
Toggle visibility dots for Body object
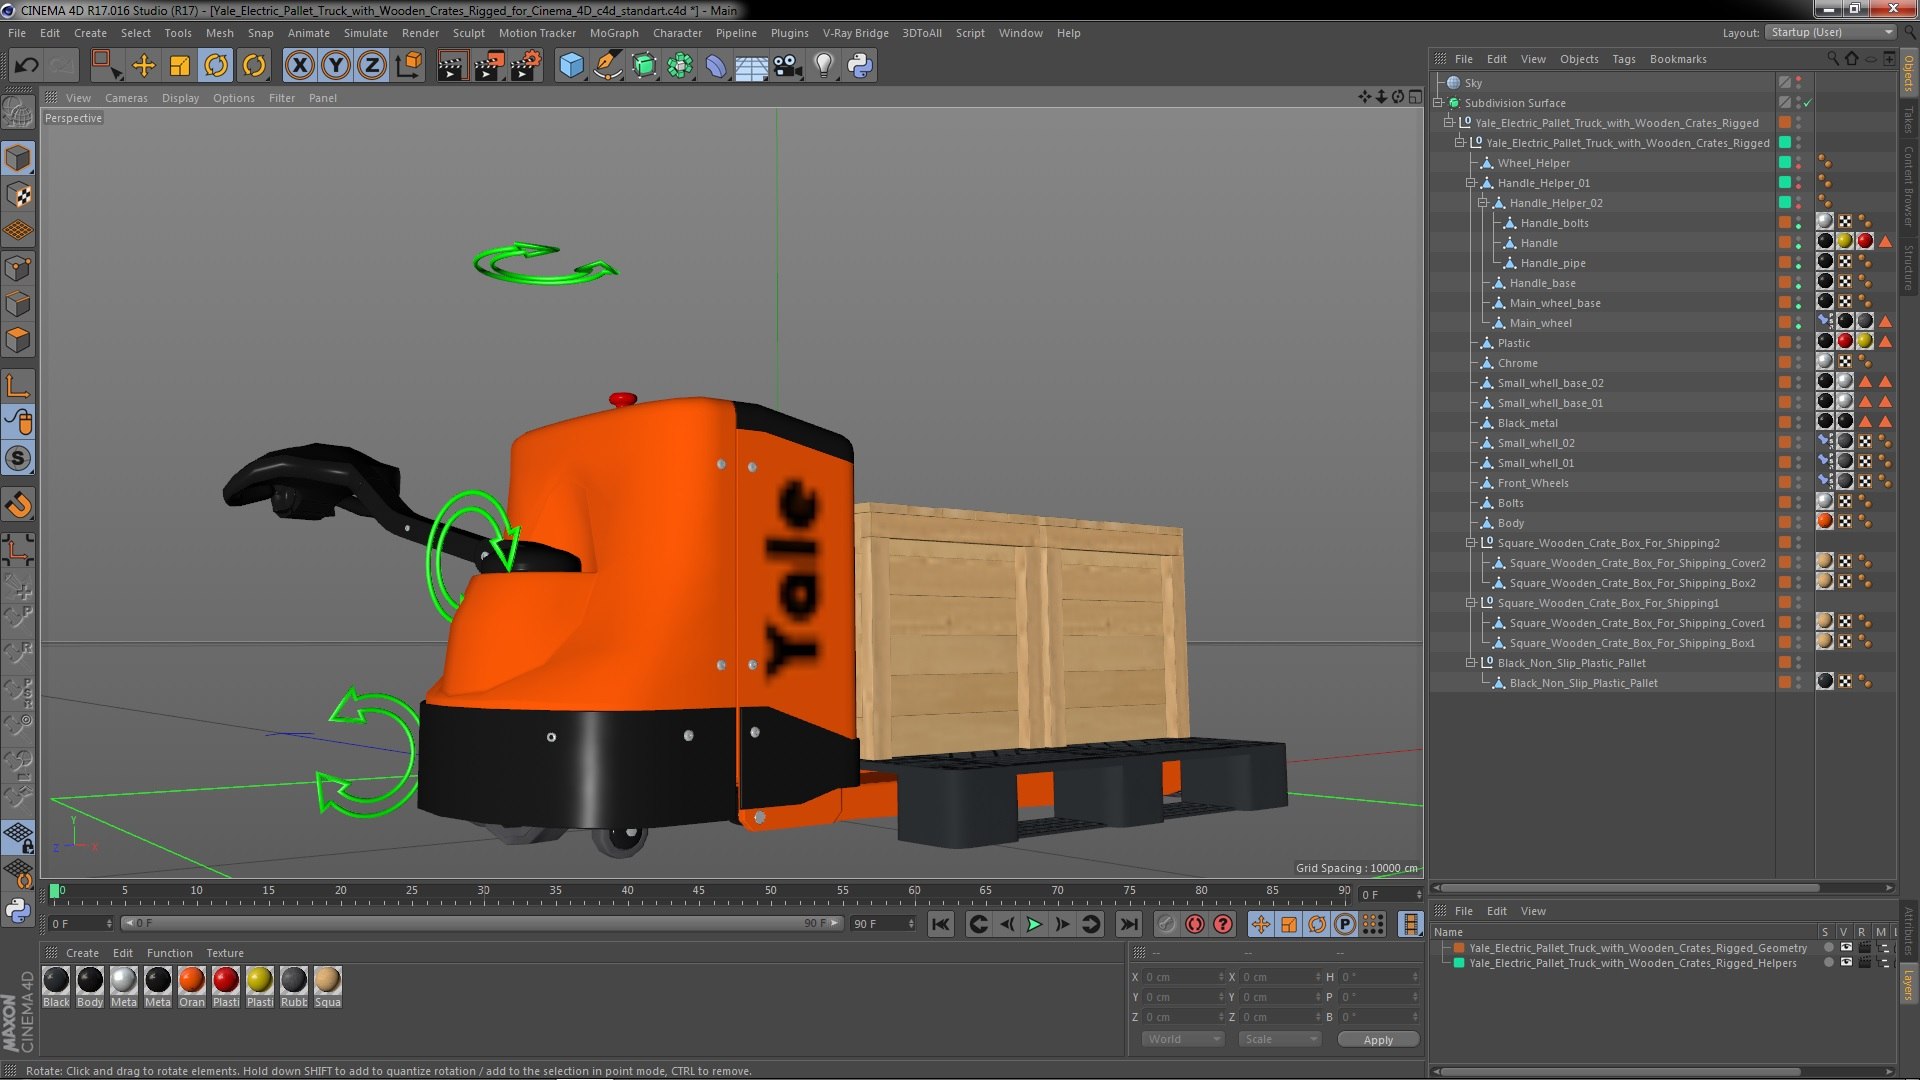click(1799, 523)
